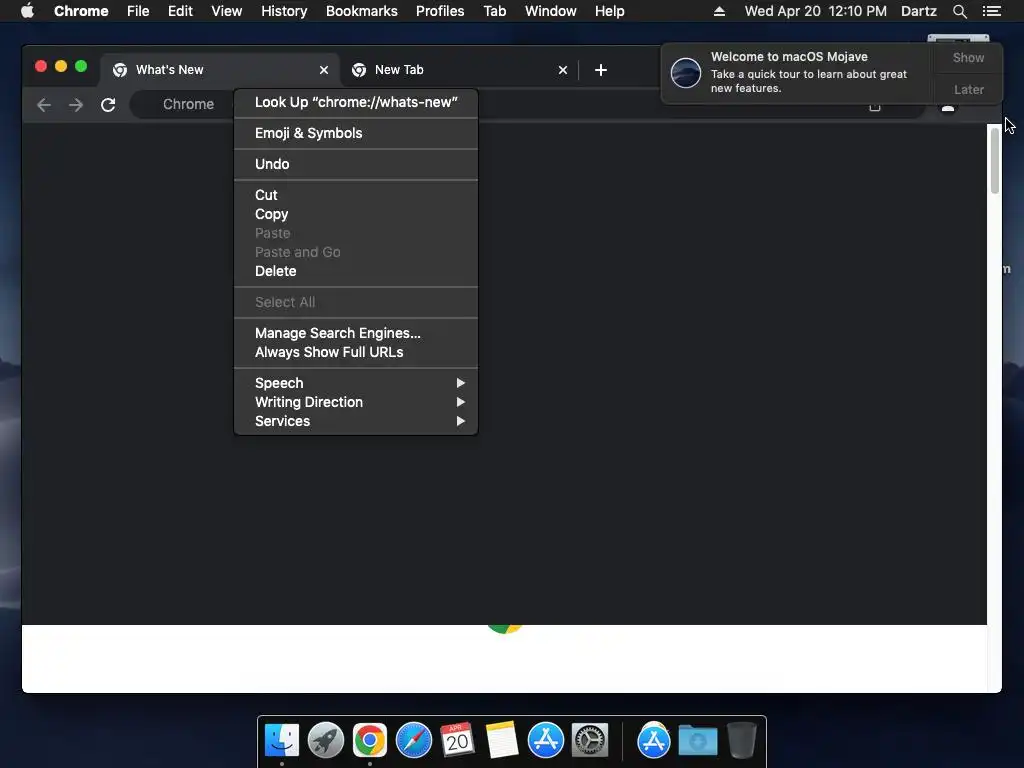Open Safari from the dock

(414, 740)
